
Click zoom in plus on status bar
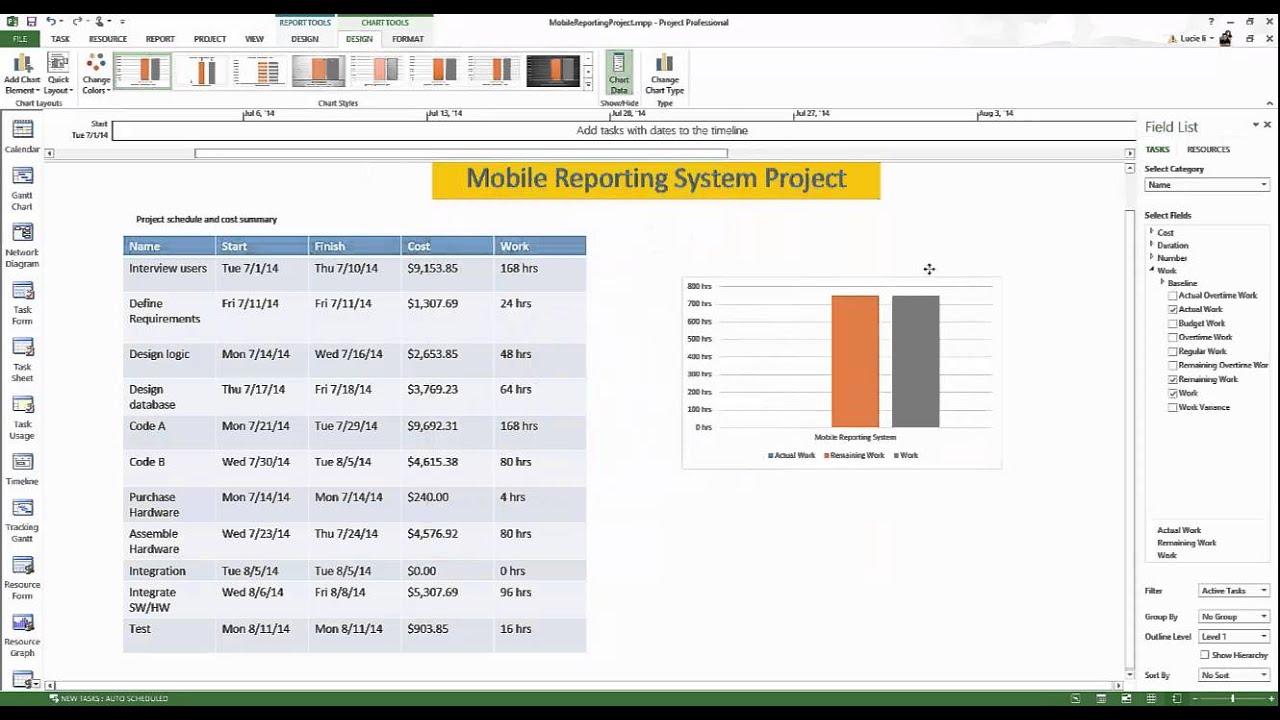pos(1270,698)
